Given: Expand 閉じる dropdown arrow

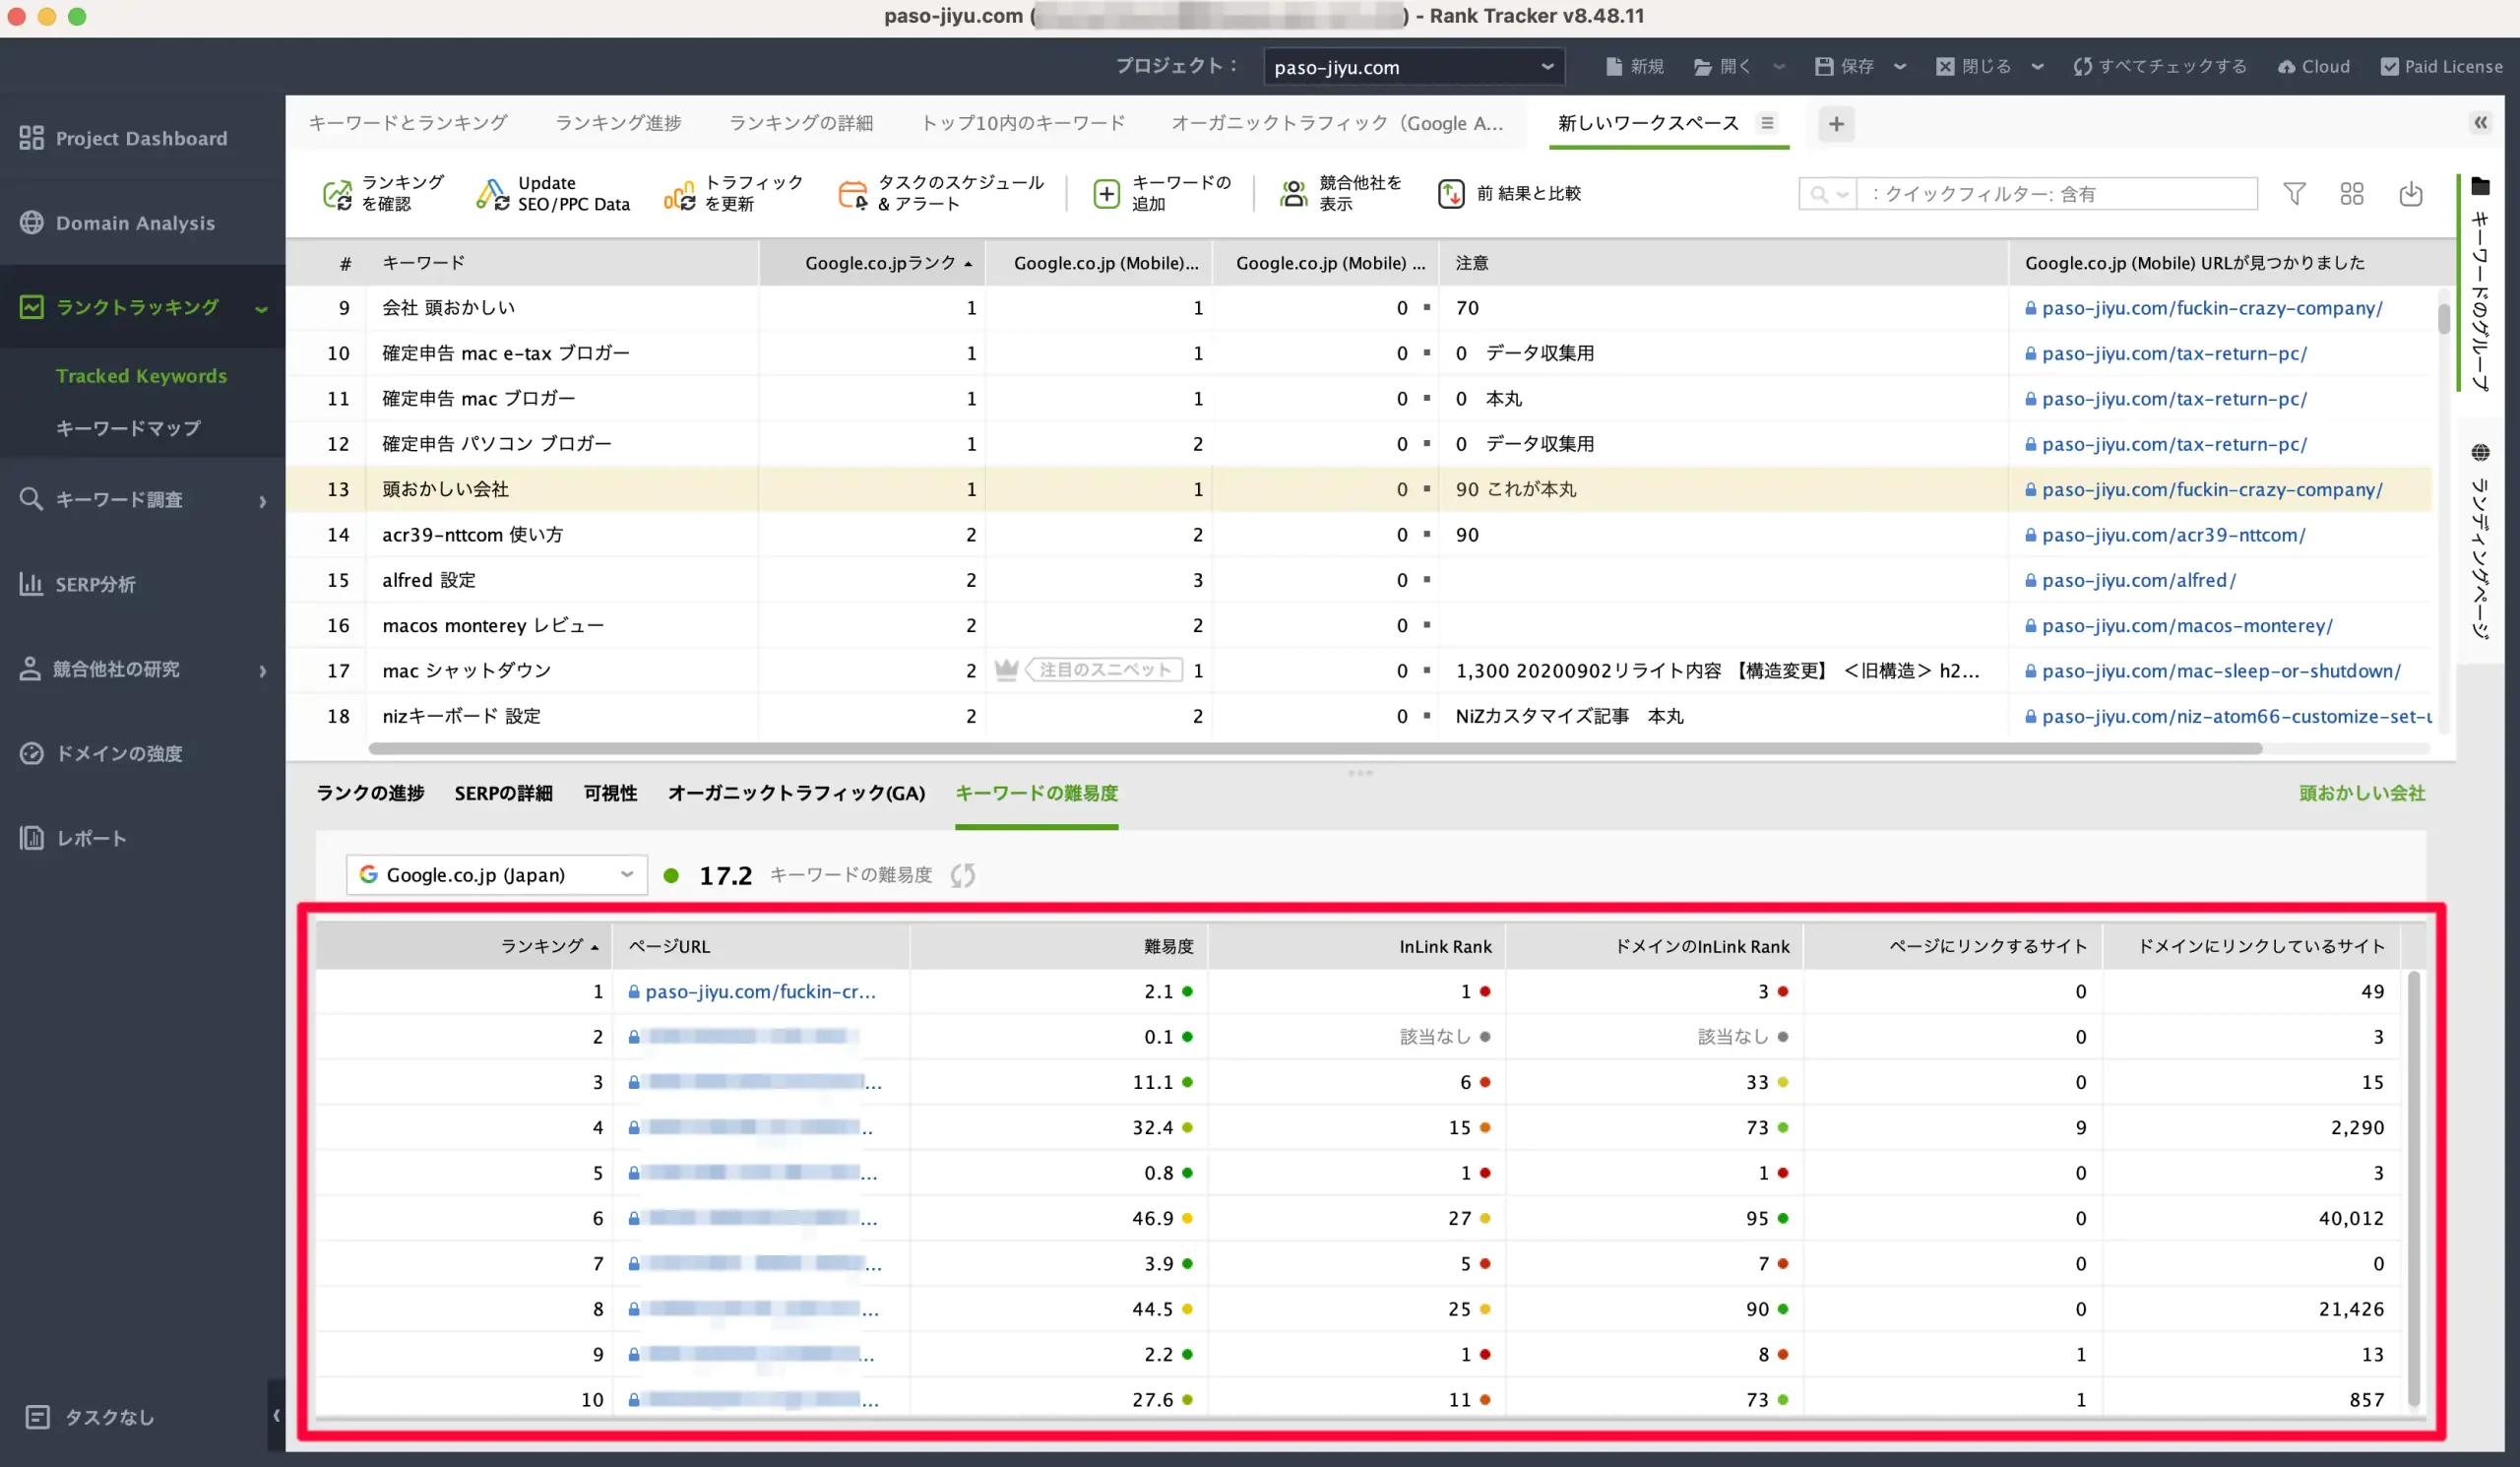Looking at the screenshot, I should coord(2037,67).
